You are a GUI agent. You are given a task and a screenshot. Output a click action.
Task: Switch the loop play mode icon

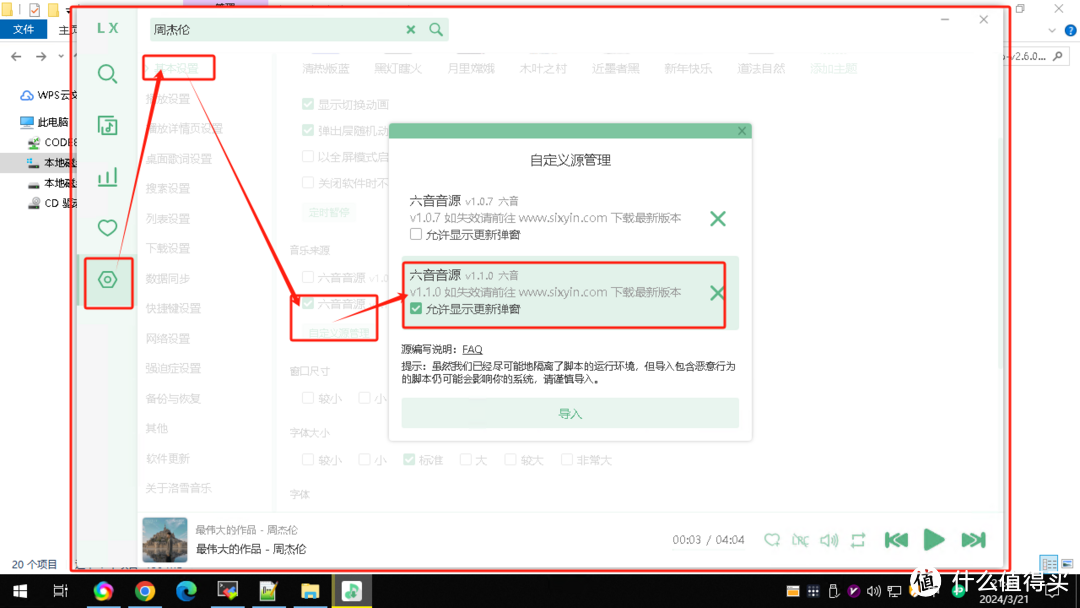tap(858, 540)
